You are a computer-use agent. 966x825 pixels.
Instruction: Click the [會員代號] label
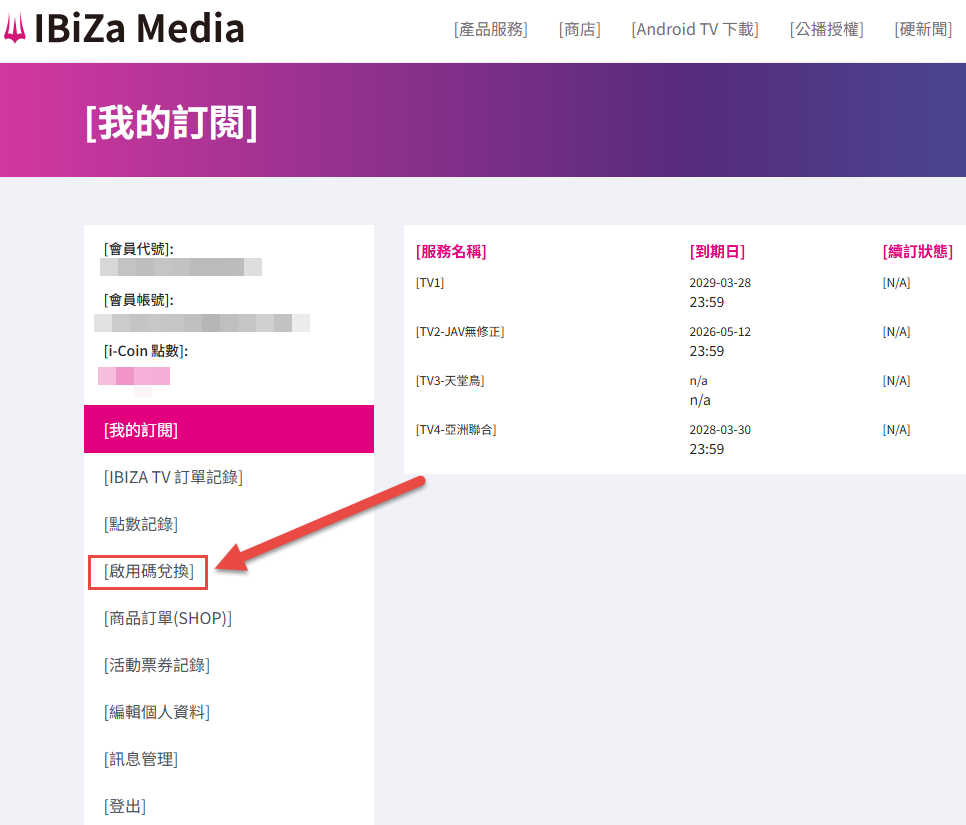(x=139, y=249)
